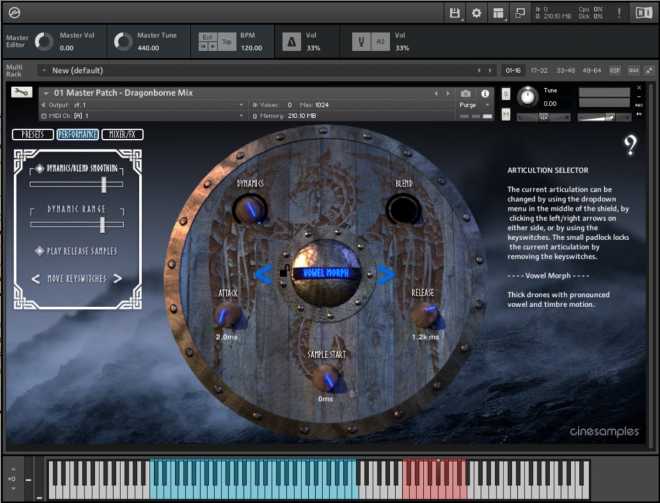
Task: Click the camera snapshot icon
Action: (x=466, y=93)
